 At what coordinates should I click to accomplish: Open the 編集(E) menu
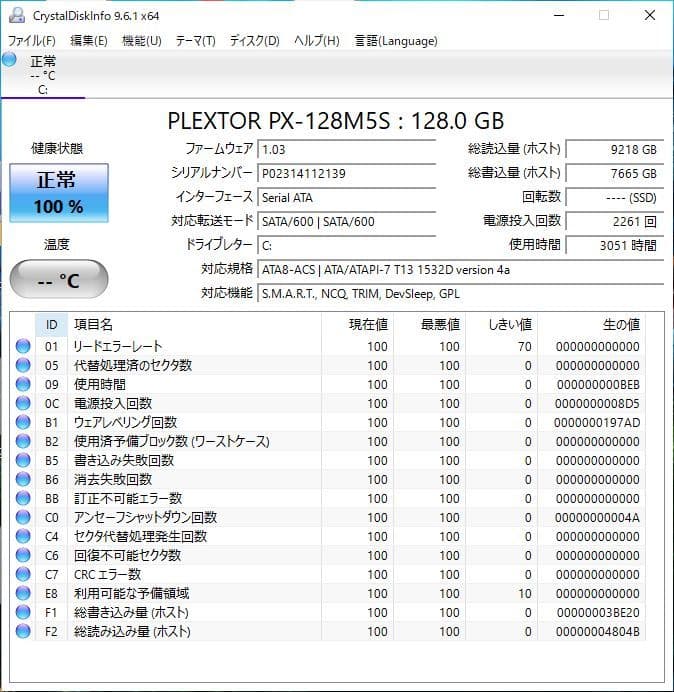(89, 41)
